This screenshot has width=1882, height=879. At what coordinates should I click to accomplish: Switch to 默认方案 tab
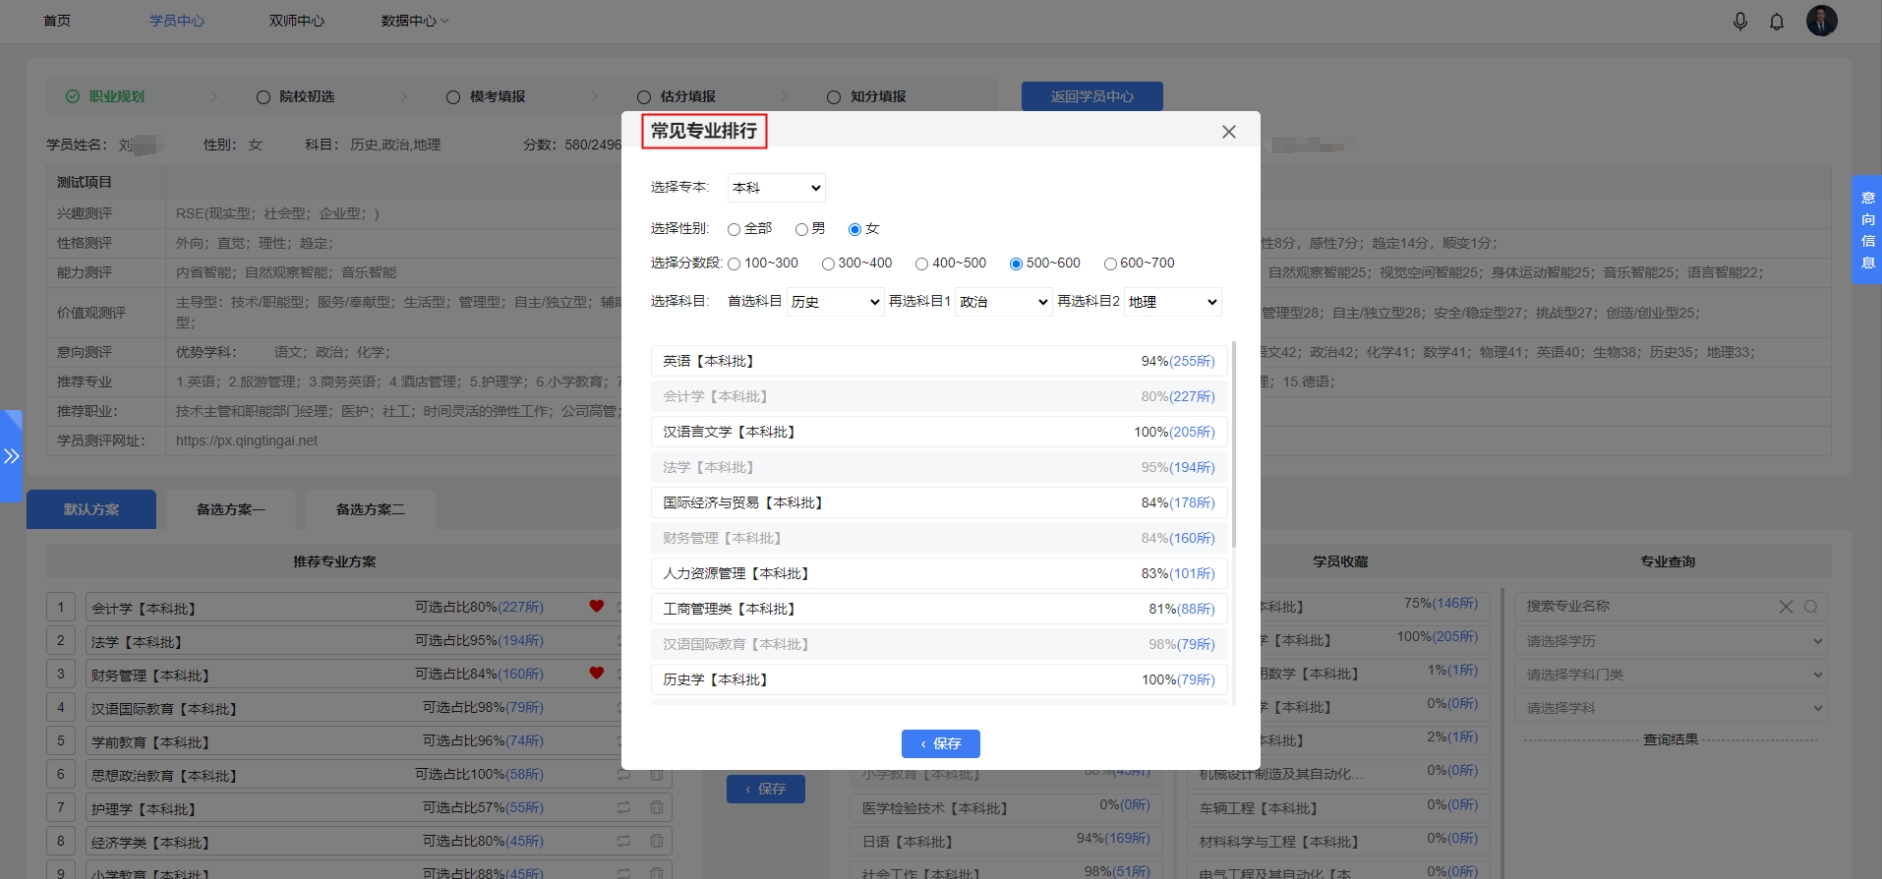91,509
